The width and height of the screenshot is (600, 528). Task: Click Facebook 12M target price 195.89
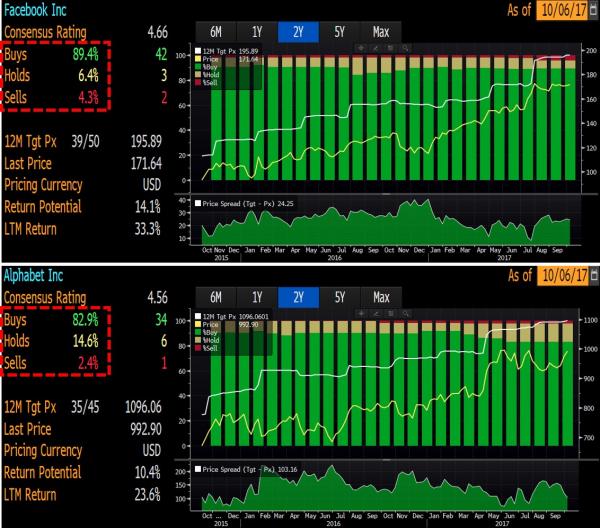click(146, 142)
